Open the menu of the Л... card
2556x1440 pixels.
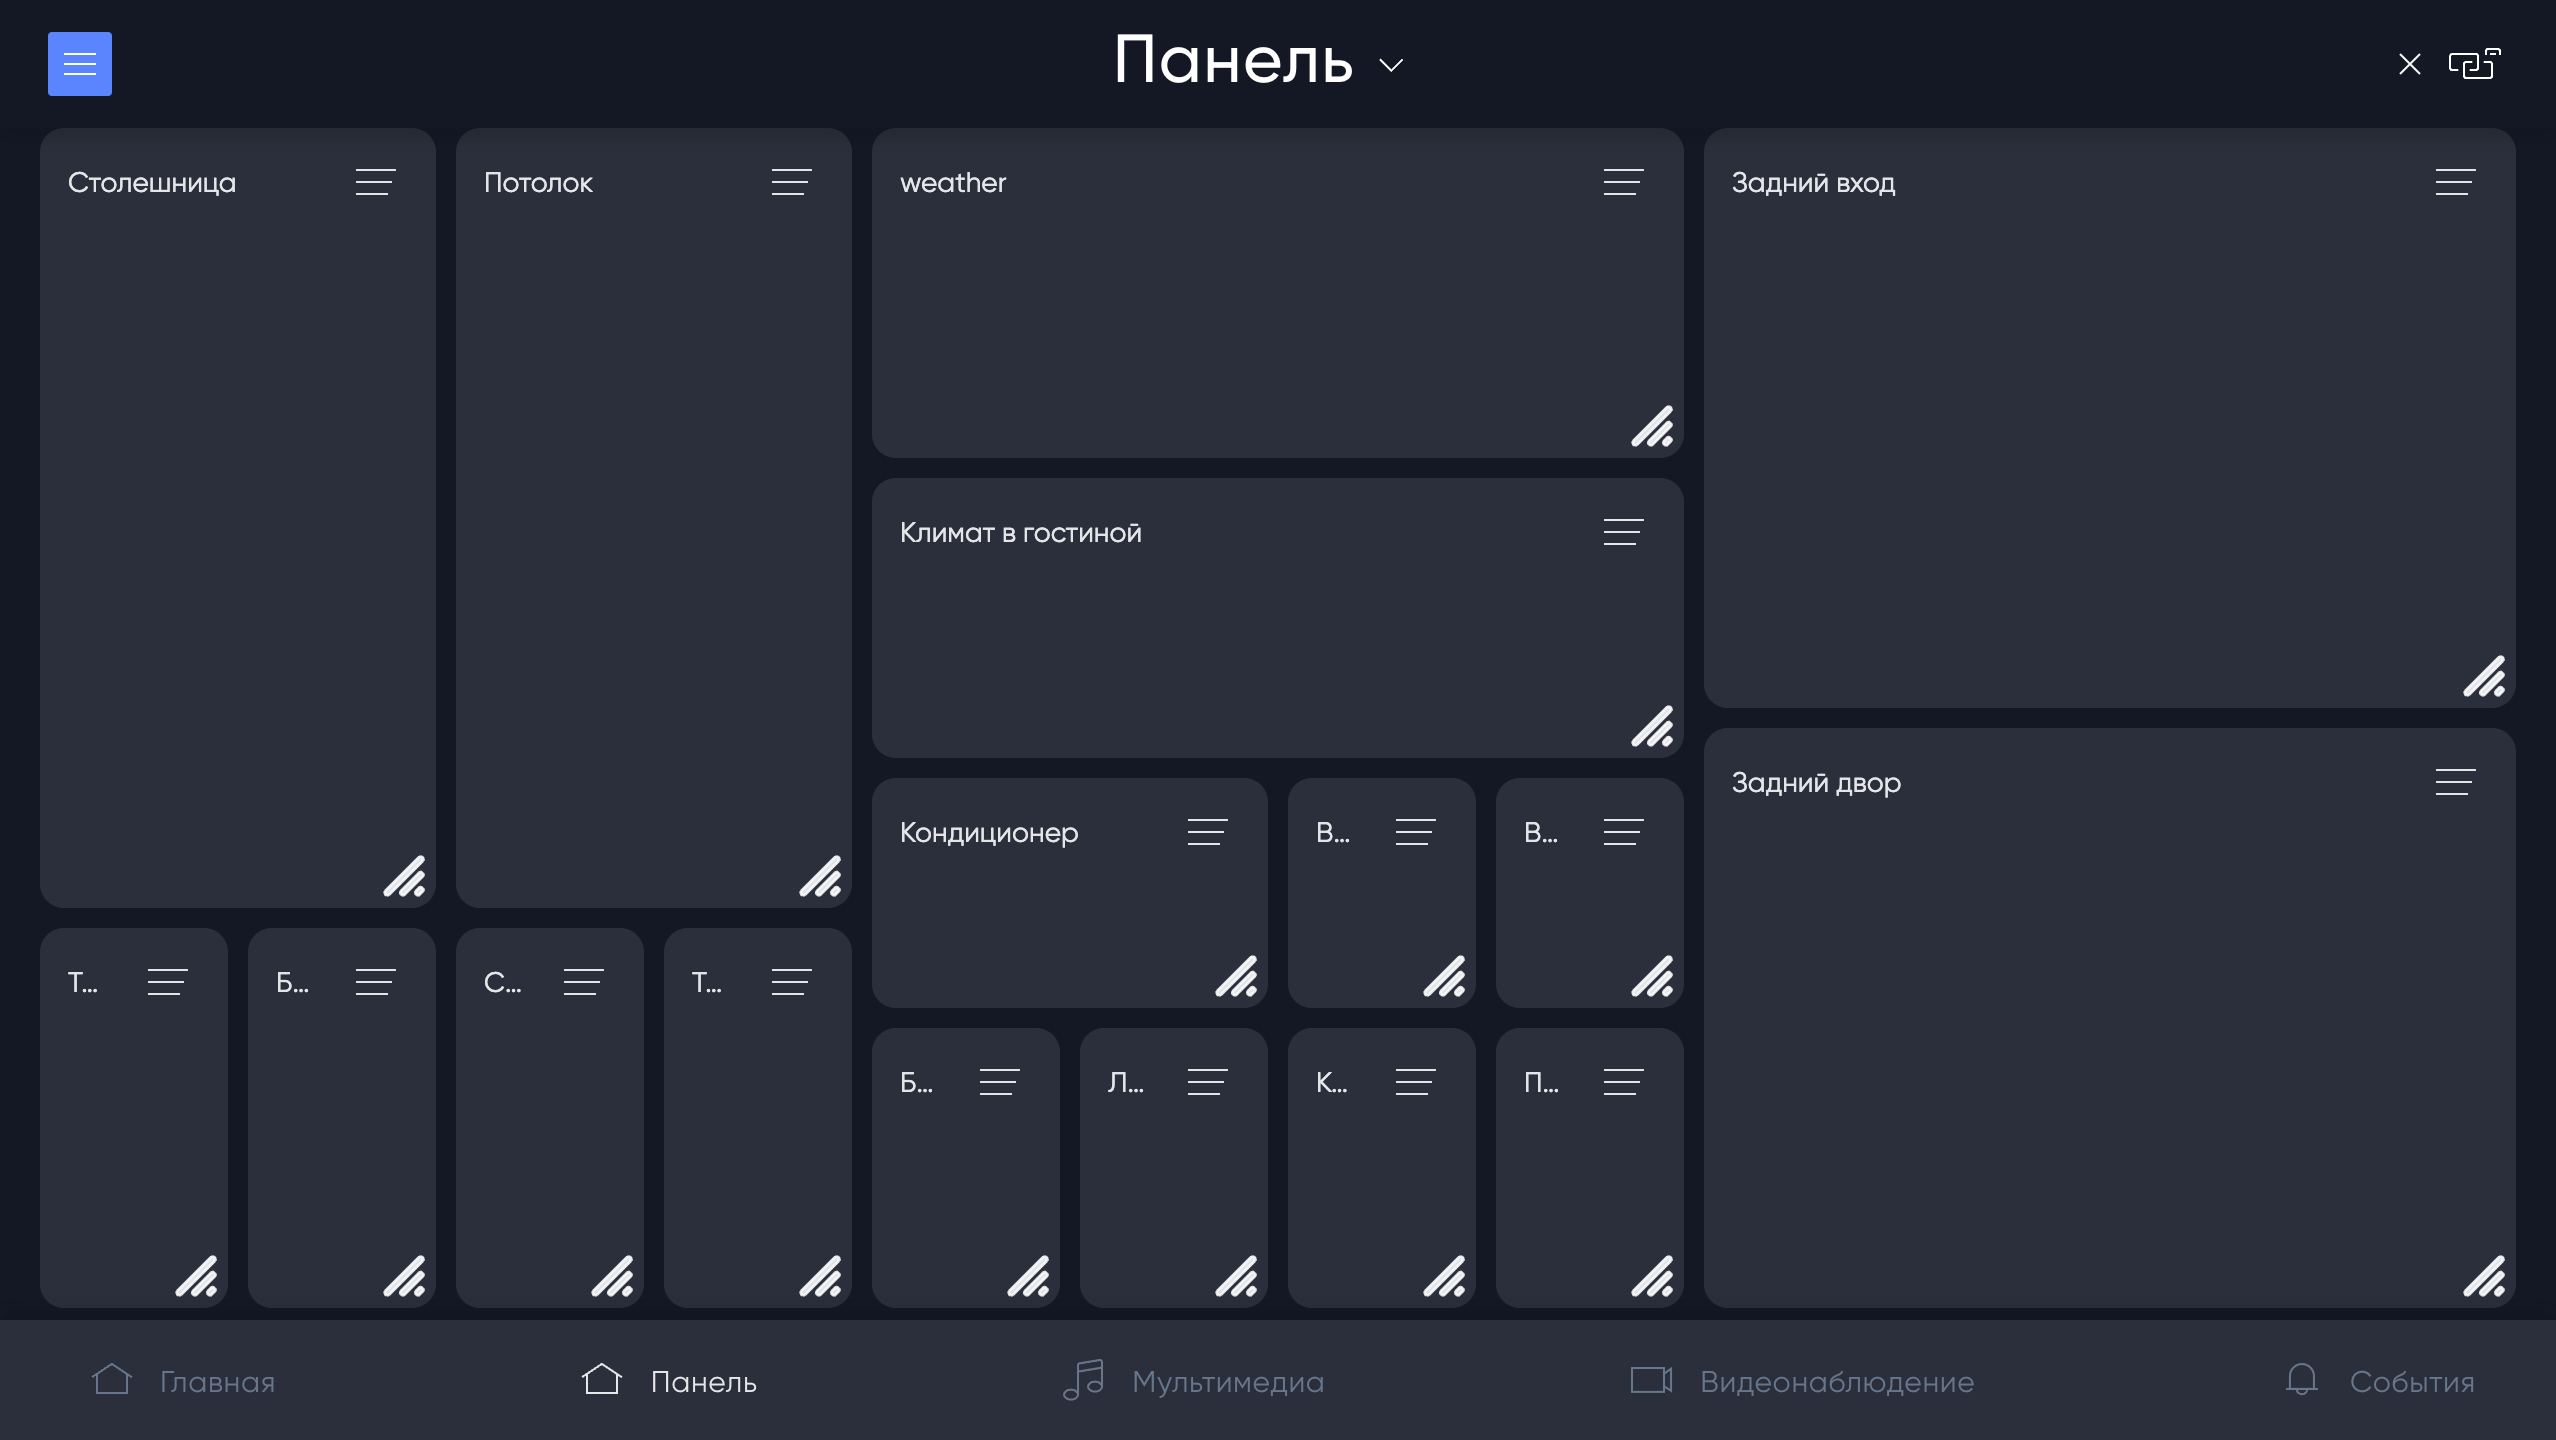tap(1208, 1082)
